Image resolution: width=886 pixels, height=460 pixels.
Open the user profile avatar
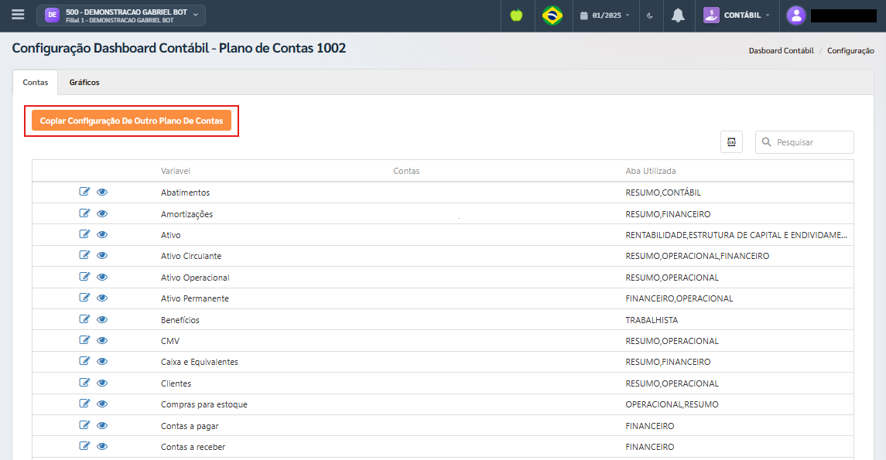click(x=796, y=15)
